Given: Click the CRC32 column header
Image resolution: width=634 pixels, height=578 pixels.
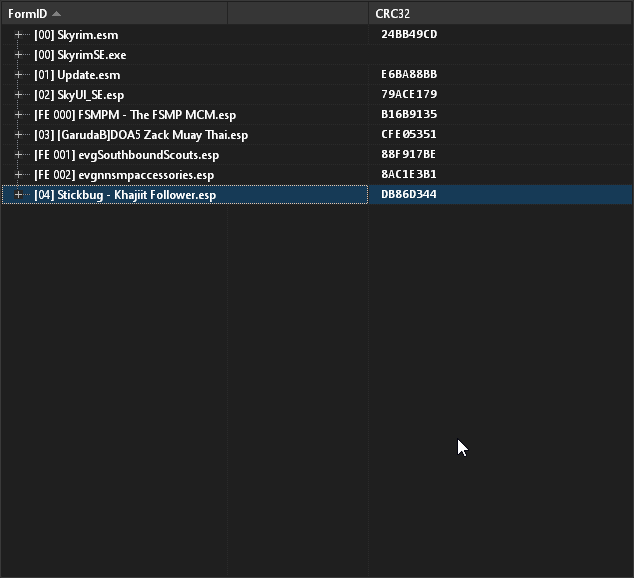Looking at the screenshot, I should tap(500, 14).
